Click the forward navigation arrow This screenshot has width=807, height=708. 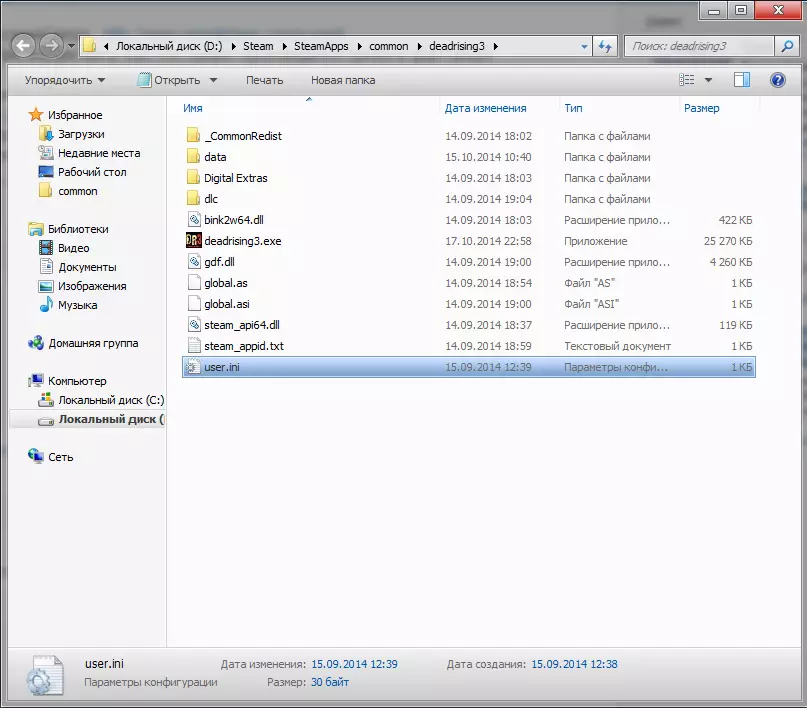pos(51,46)
